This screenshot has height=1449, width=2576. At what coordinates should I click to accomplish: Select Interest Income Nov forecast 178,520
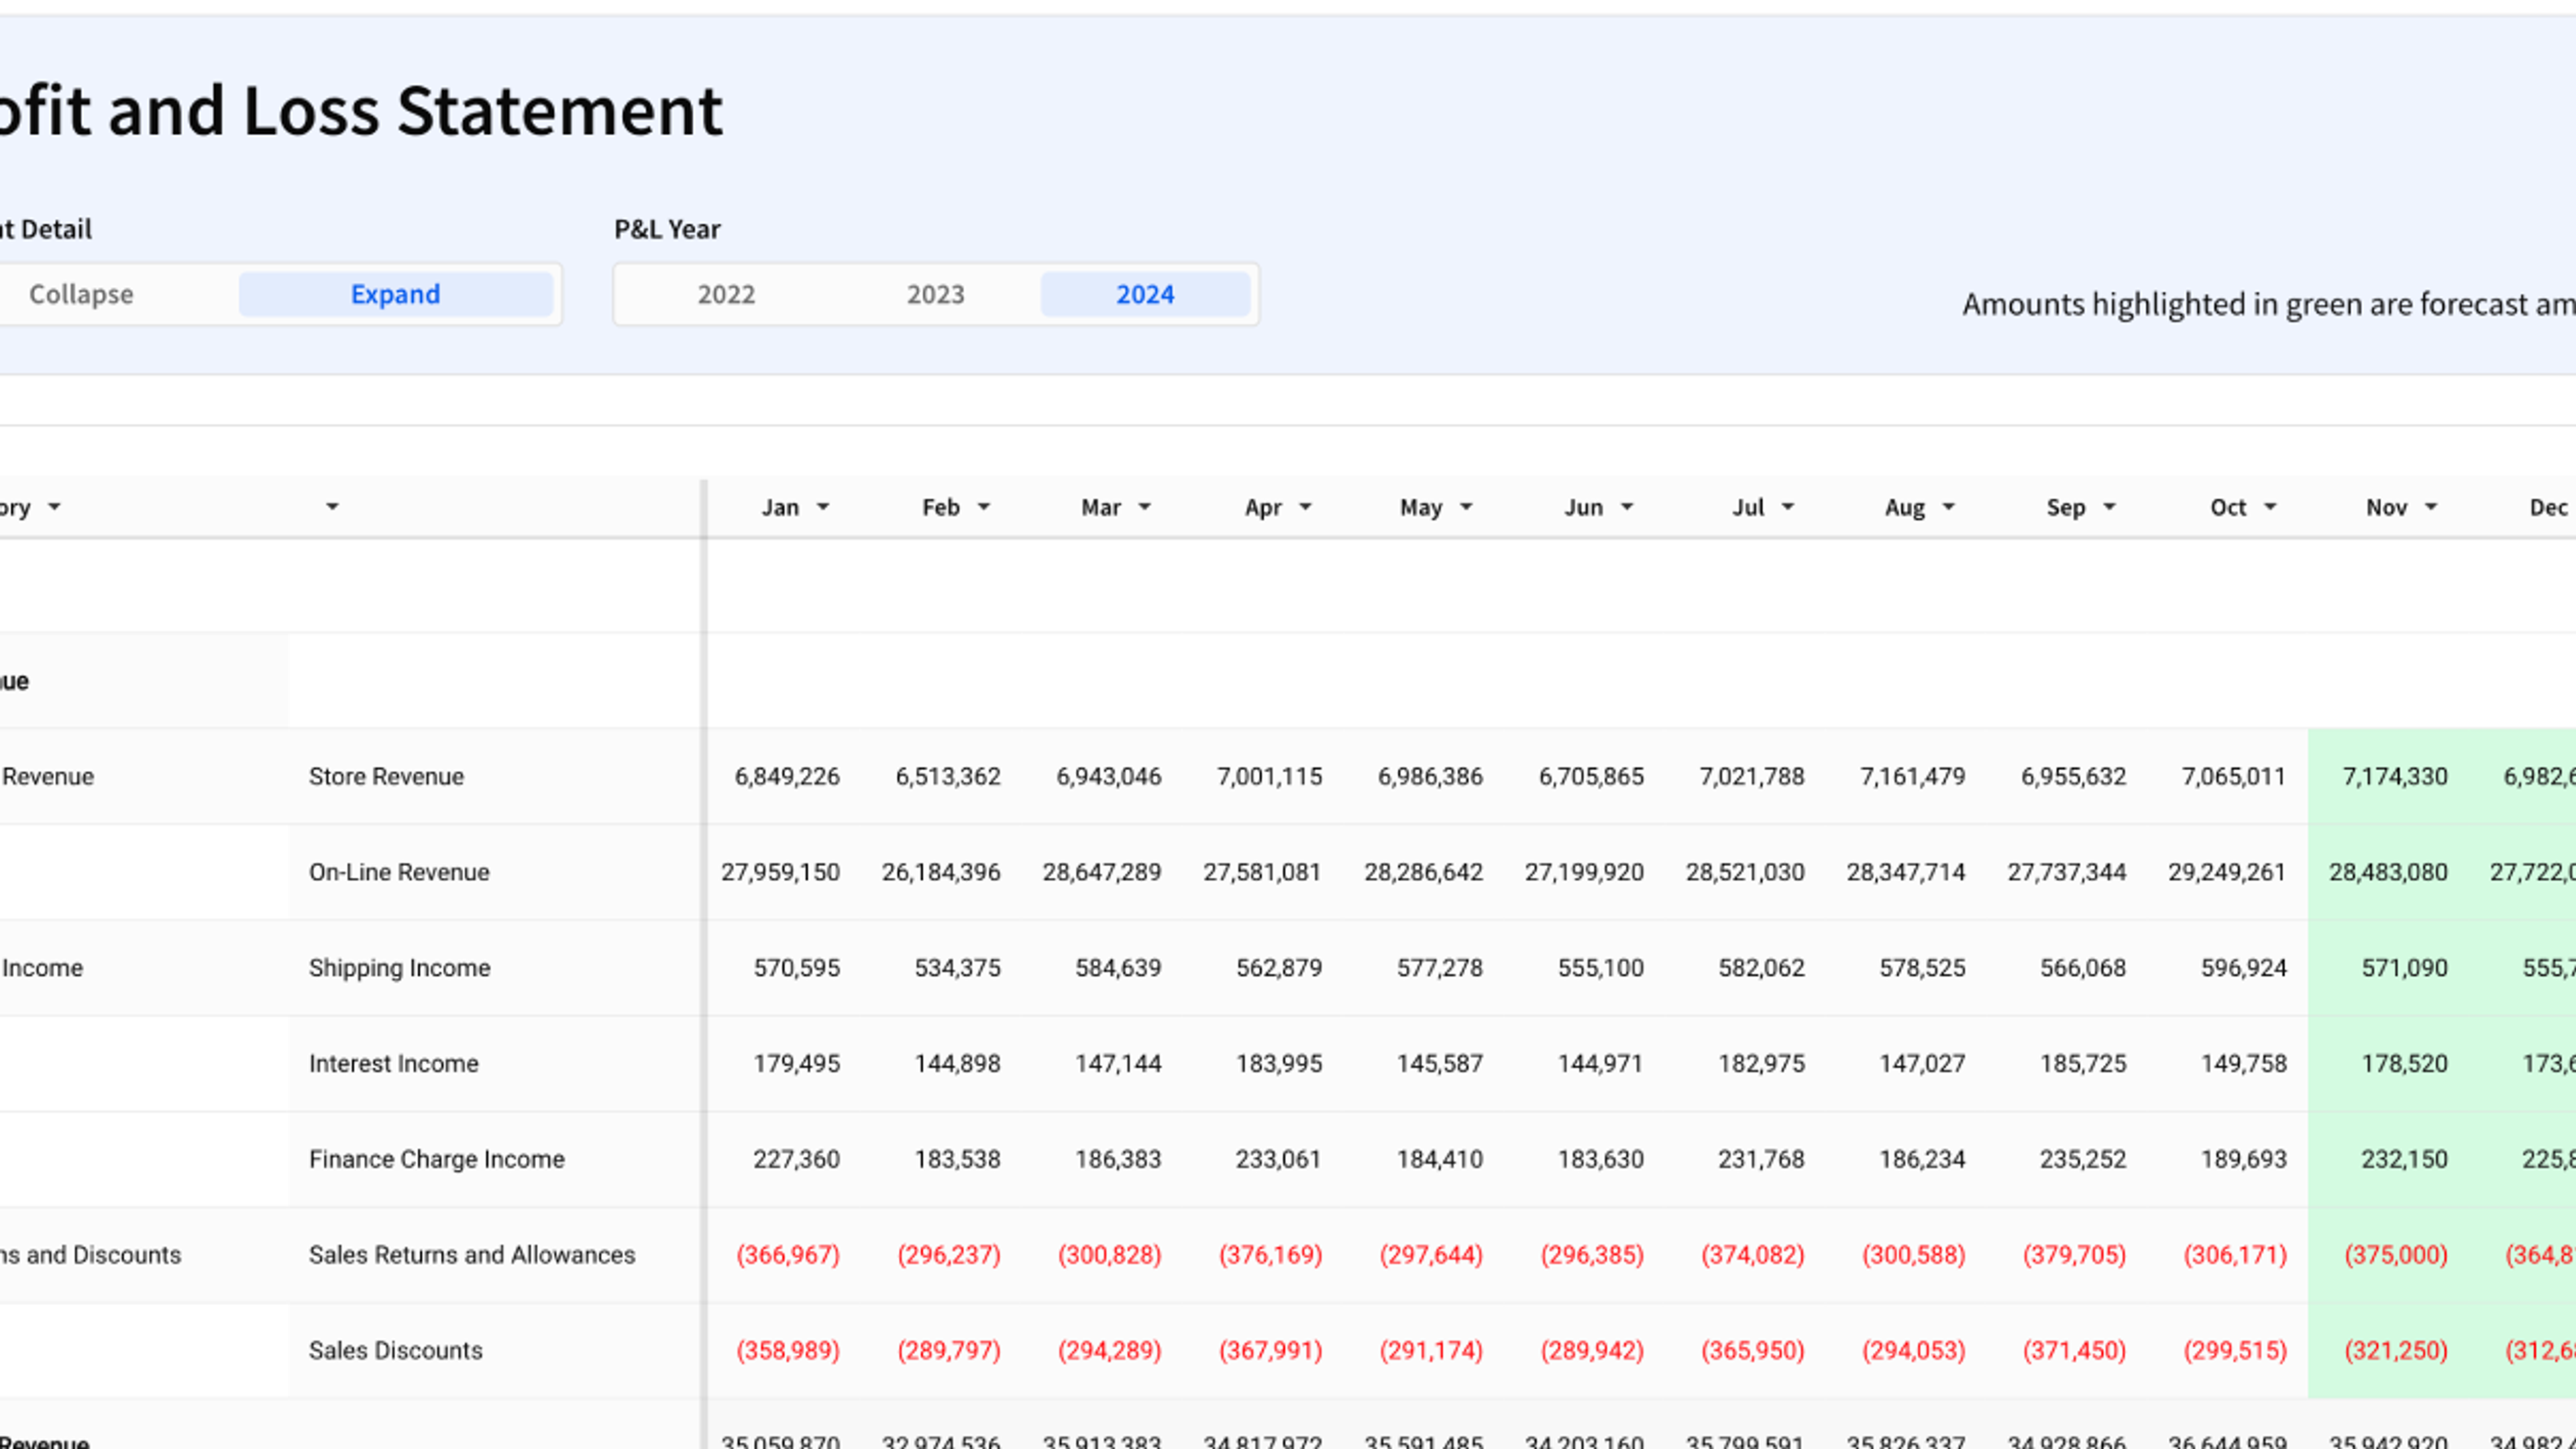point(2405,1064)
